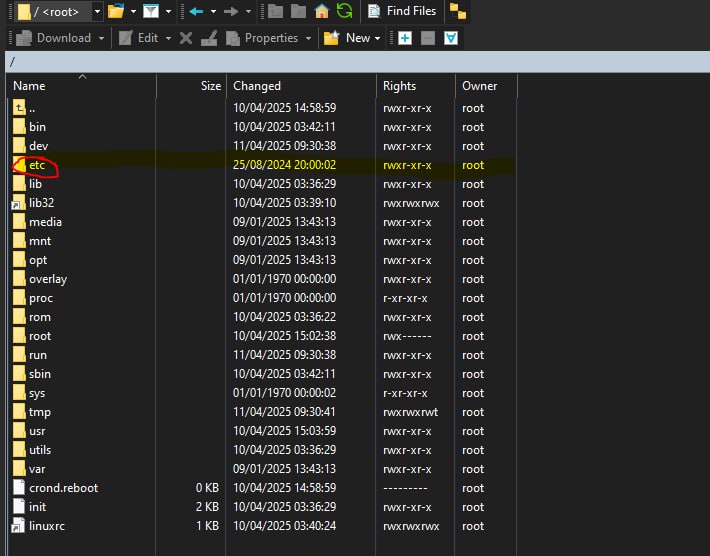
Task: Open the back history dropdown arrow
Action: [x=213, y=11]
